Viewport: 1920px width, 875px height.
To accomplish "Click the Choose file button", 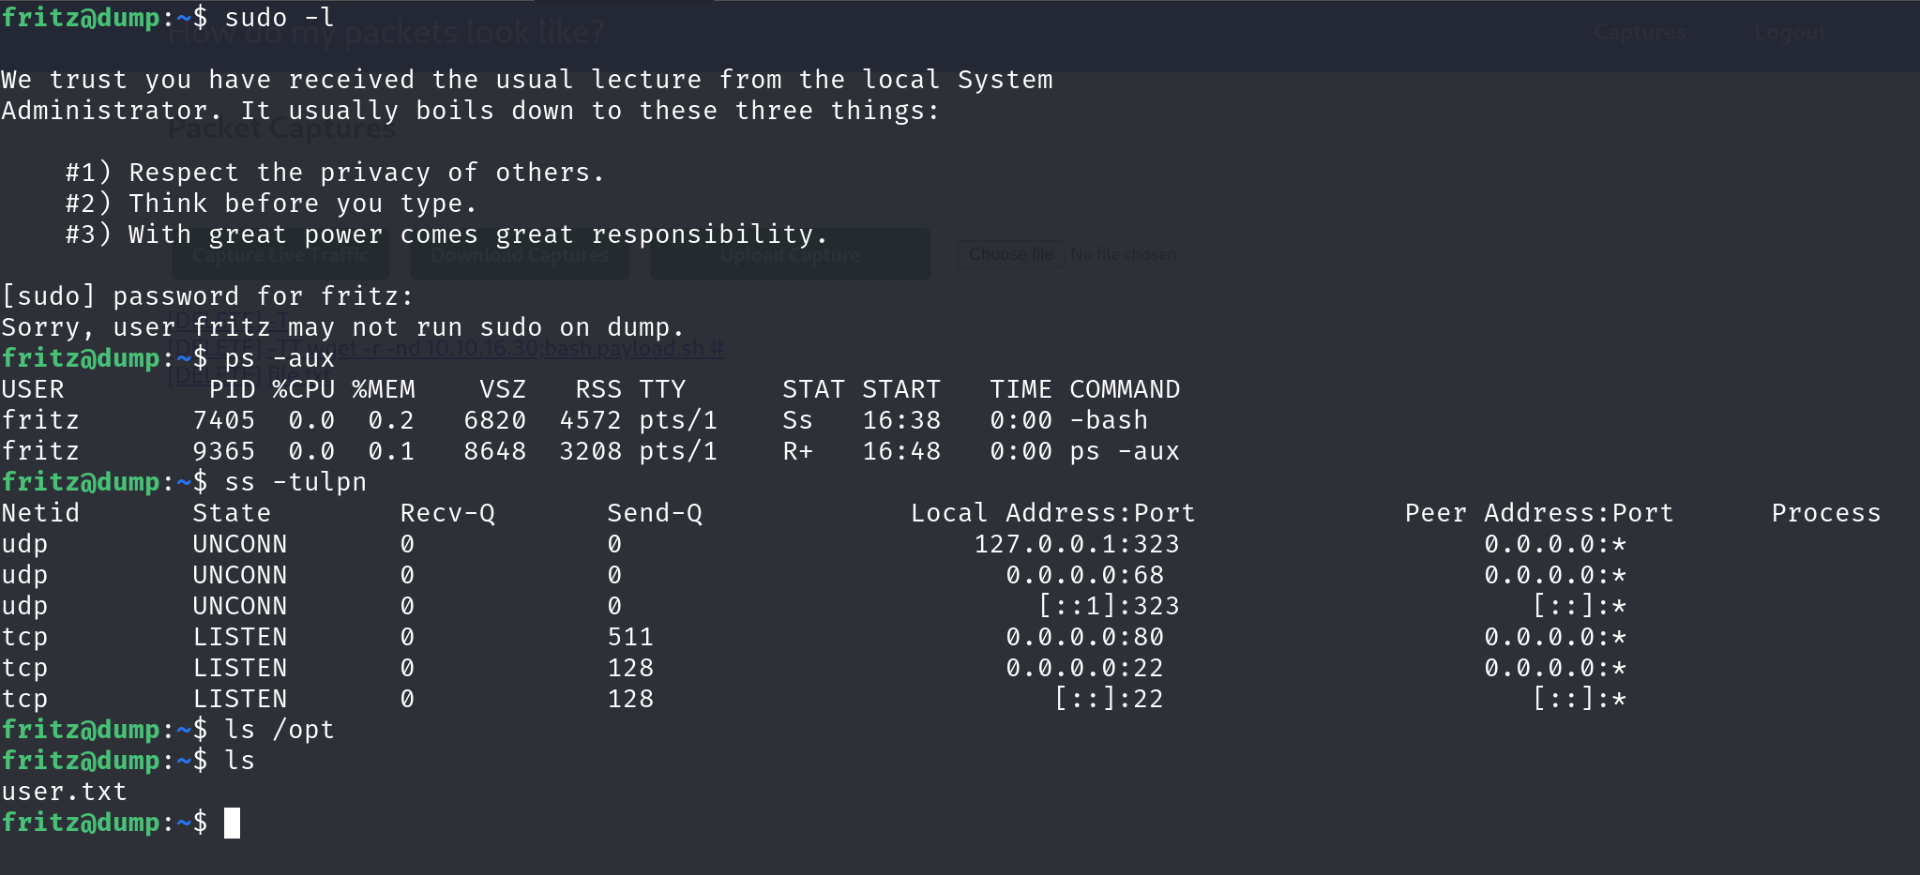I will pos(1010,254).
